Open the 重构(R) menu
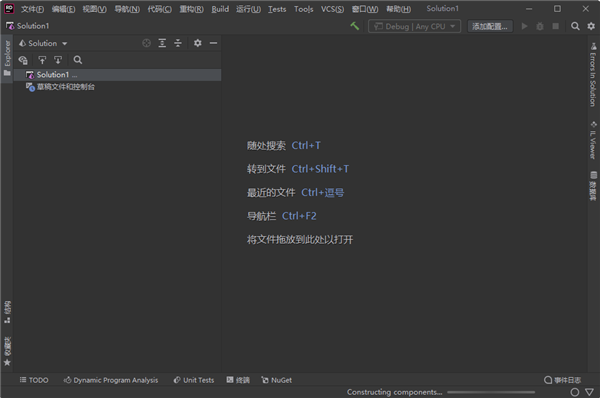The image size is (600, 398). coord(192,9)
